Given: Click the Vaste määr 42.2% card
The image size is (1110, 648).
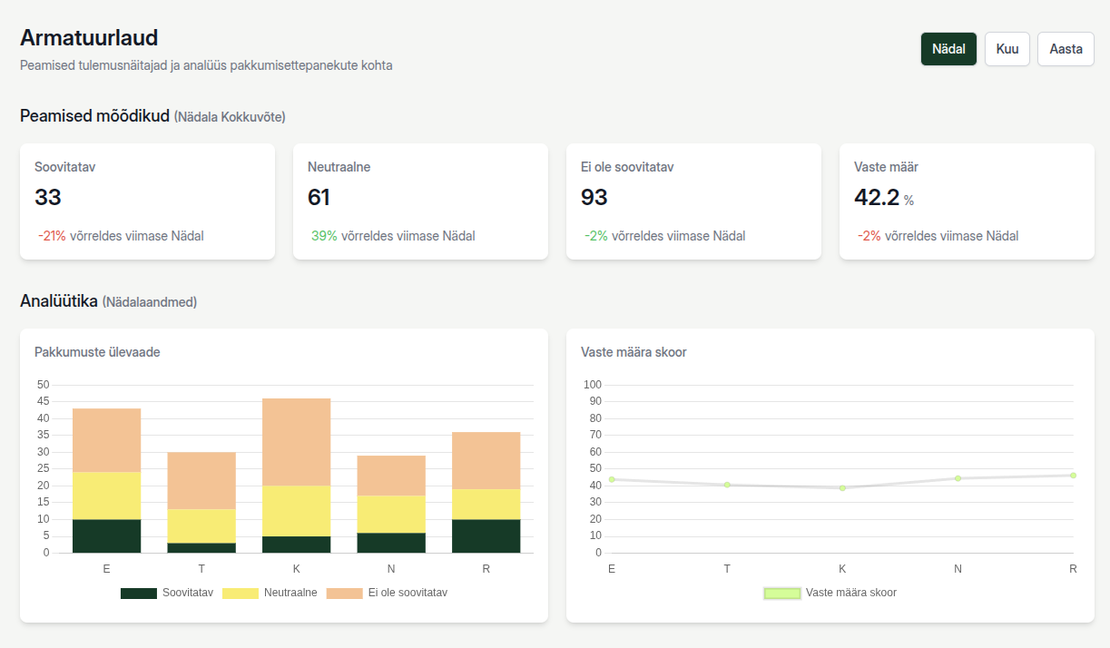Looking at the screenshot, I should click(966, 201).
